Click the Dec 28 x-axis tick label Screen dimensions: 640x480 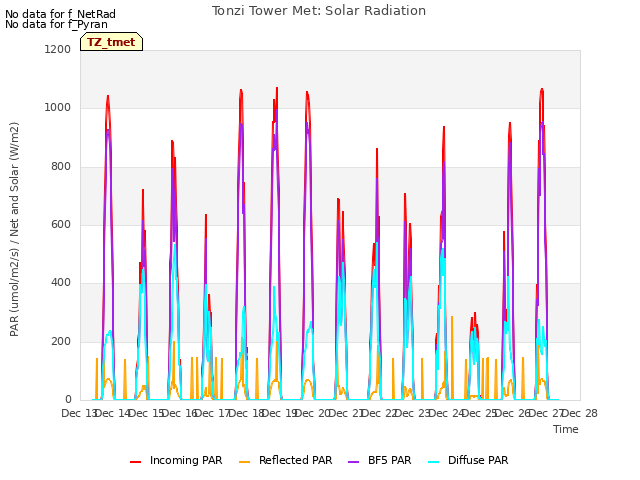pyautogui.click(x=580, y=413)
